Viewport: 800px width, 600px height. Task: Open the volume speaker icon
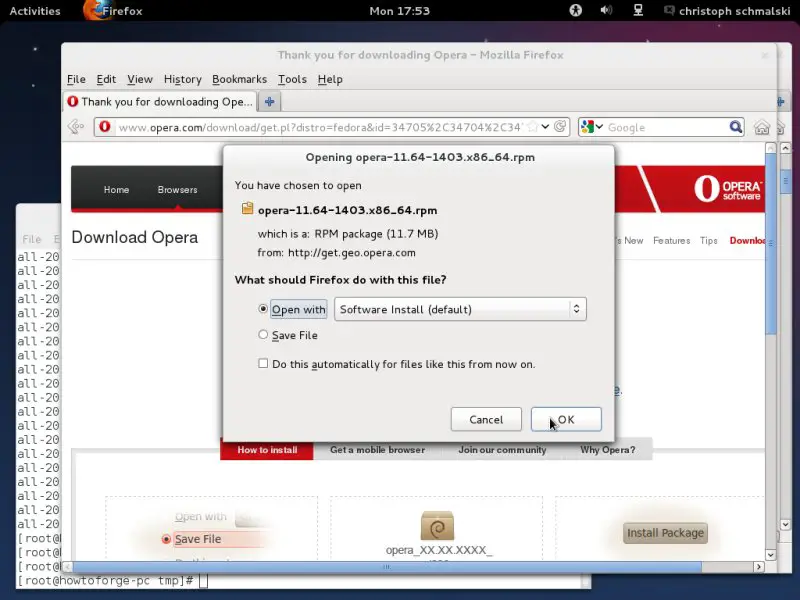tap(606, 10)
